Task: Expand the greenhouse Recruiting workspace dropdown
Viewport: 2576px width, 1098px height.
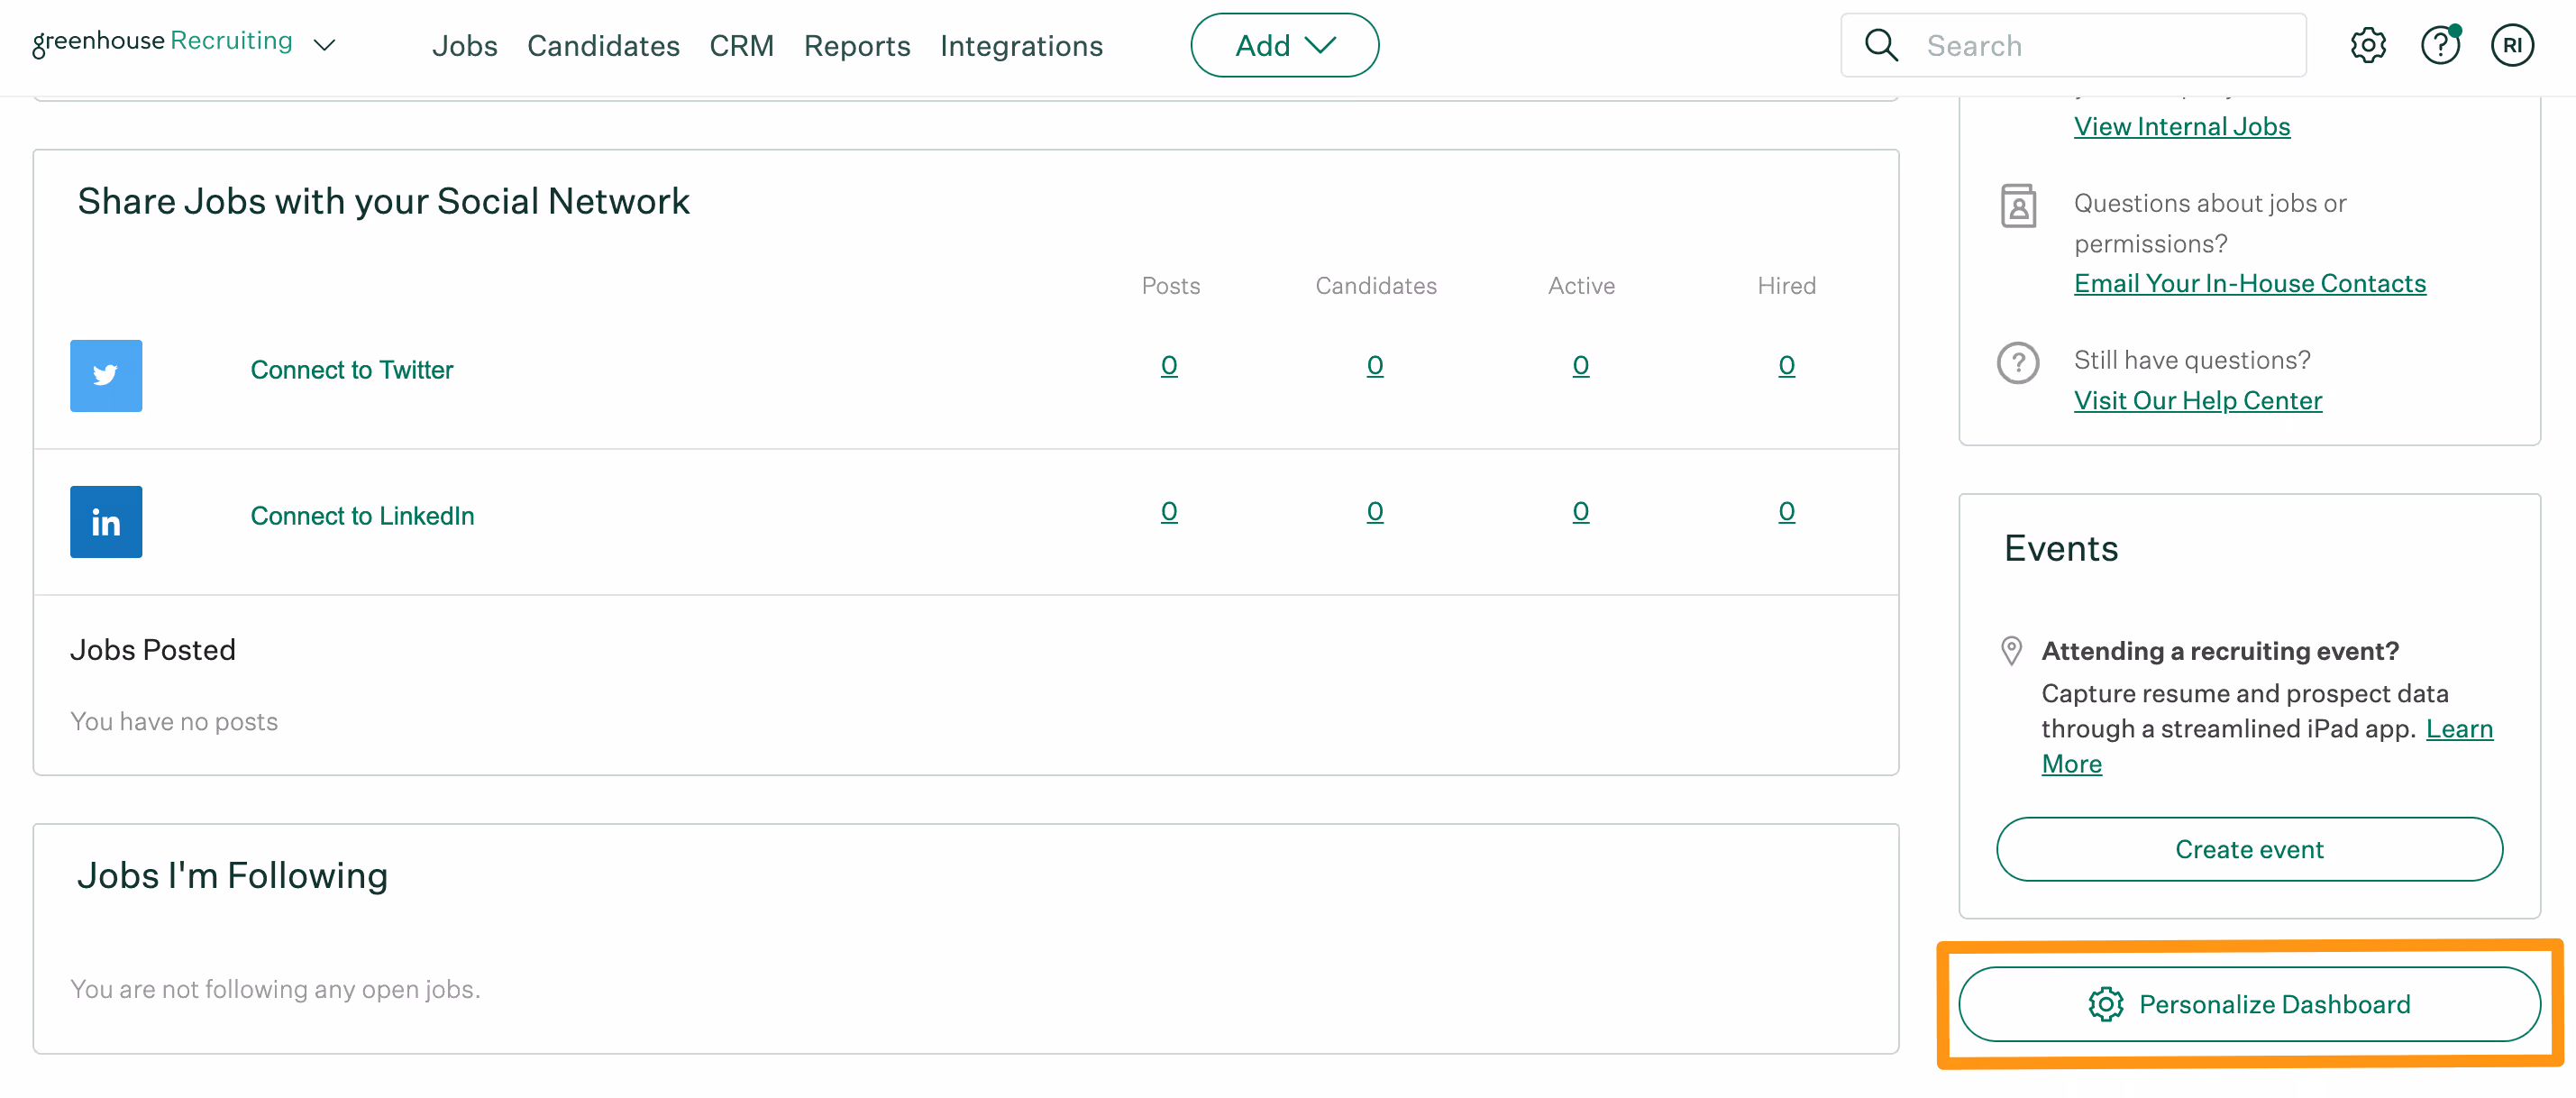Action: tap(325, 45)
